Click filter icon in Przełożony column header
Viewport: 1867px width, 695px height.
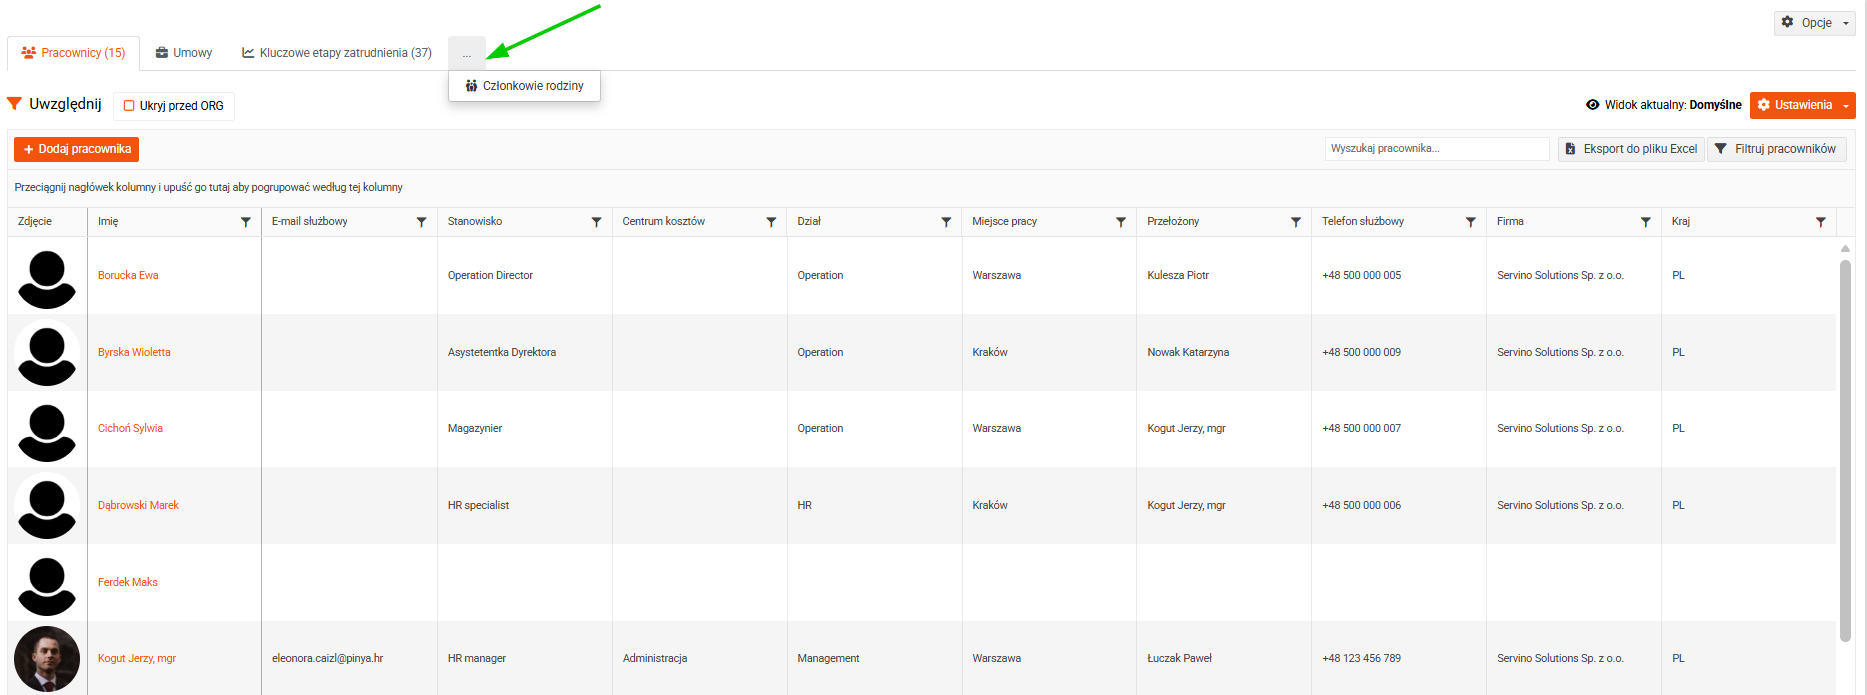1296,222
